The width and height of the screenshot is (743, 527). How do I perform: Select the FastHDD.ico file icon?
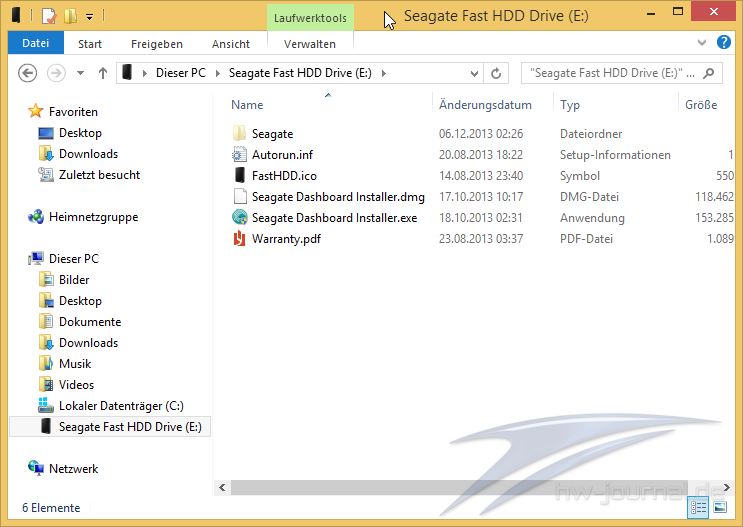point(240,176)
